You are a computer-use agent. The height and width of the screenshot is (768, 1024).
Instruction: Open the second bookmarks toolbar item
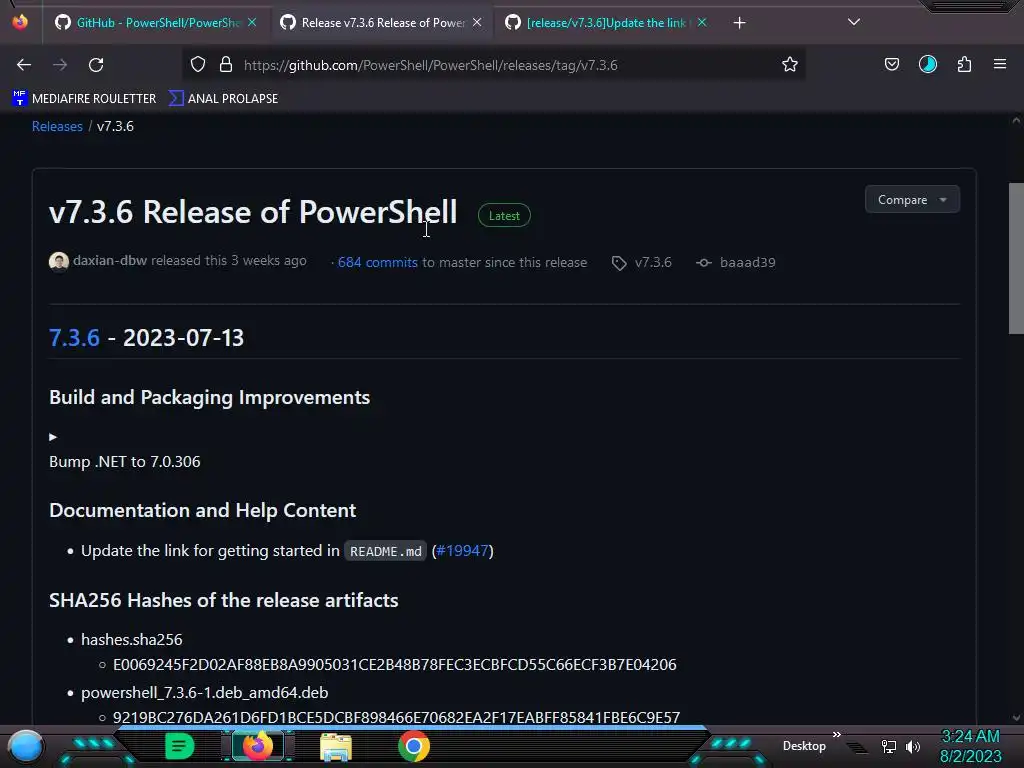click(x=223, y=99)
